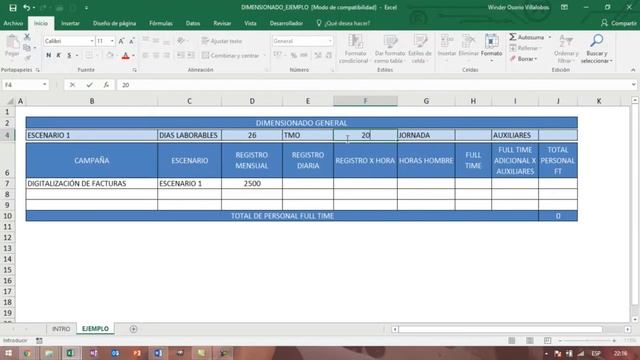Click the Save icon in quick access toolbar

[x=13, y=7]
